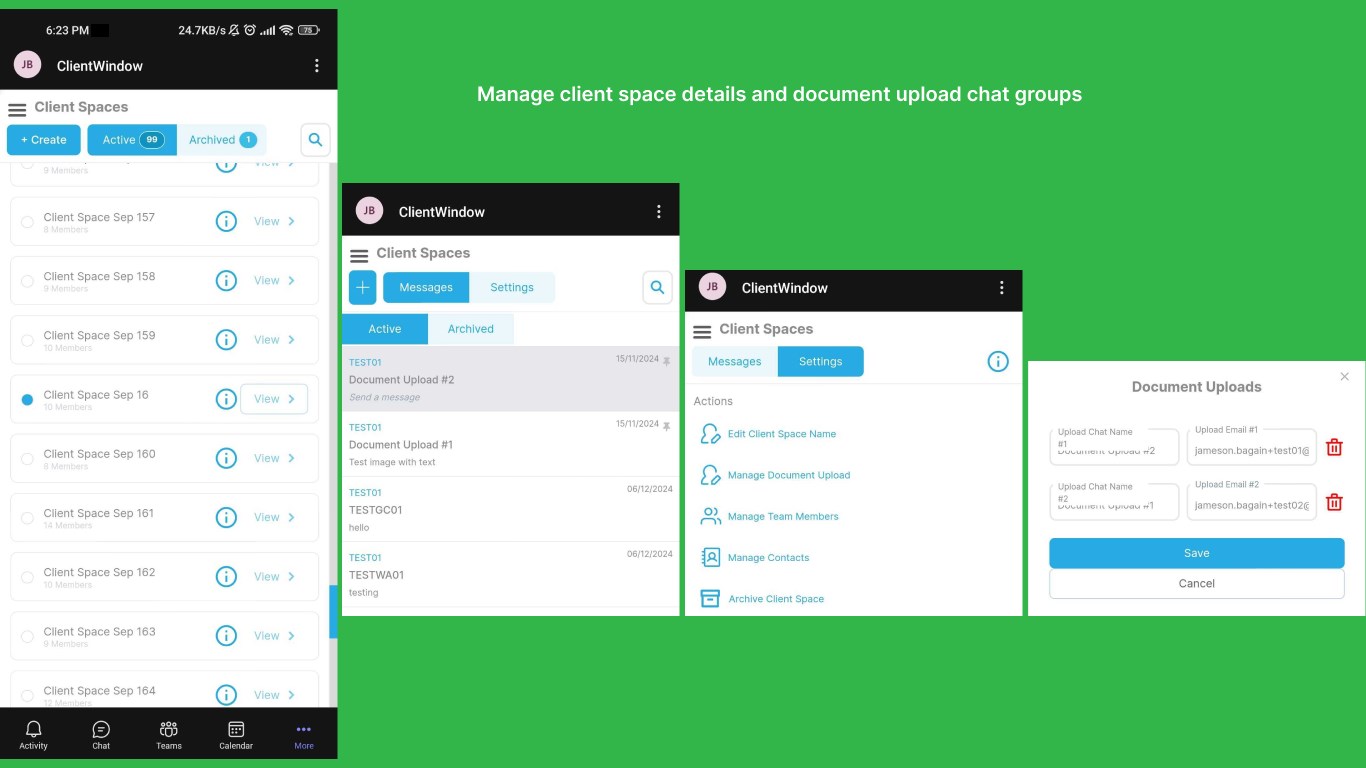Image resolution: width=1366 pixels, height=768 pixels.
Task: Open three-dot menu in Settings panel header
Action: click(1001, 288)
